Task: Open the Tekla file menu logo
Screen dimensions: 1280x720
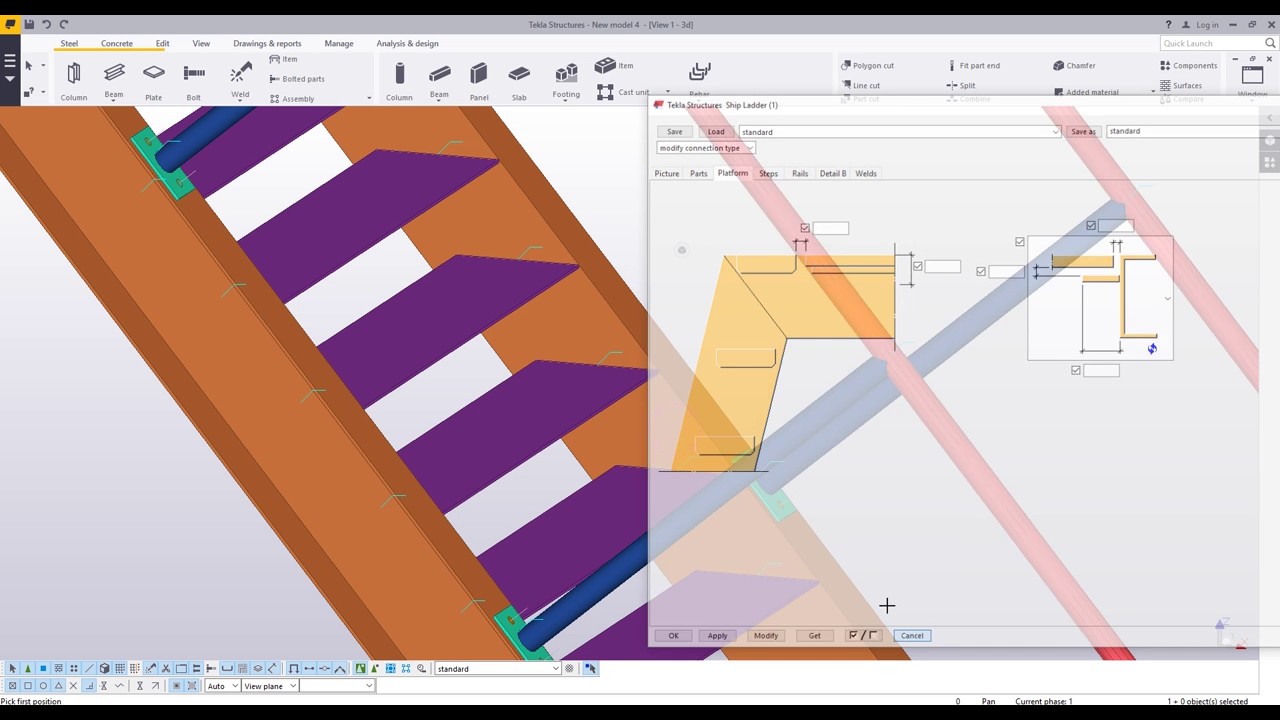Action: (x=10, y=24)
